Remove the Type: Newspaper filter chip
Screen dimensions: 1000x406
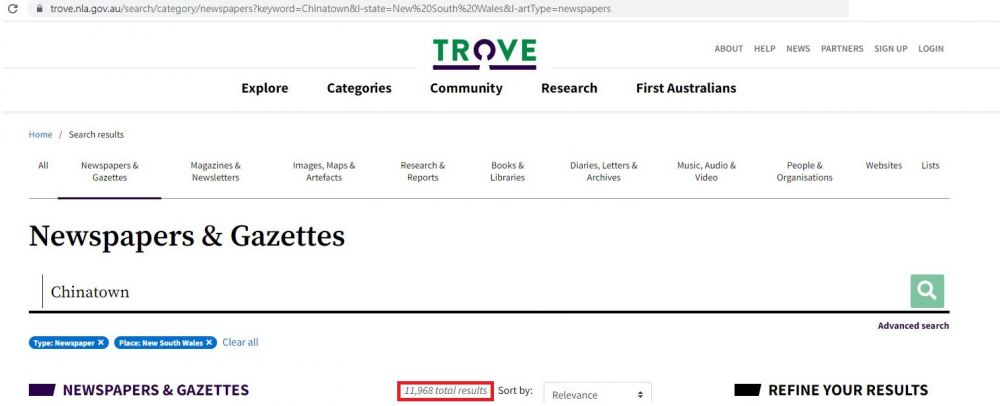[101, 343]
